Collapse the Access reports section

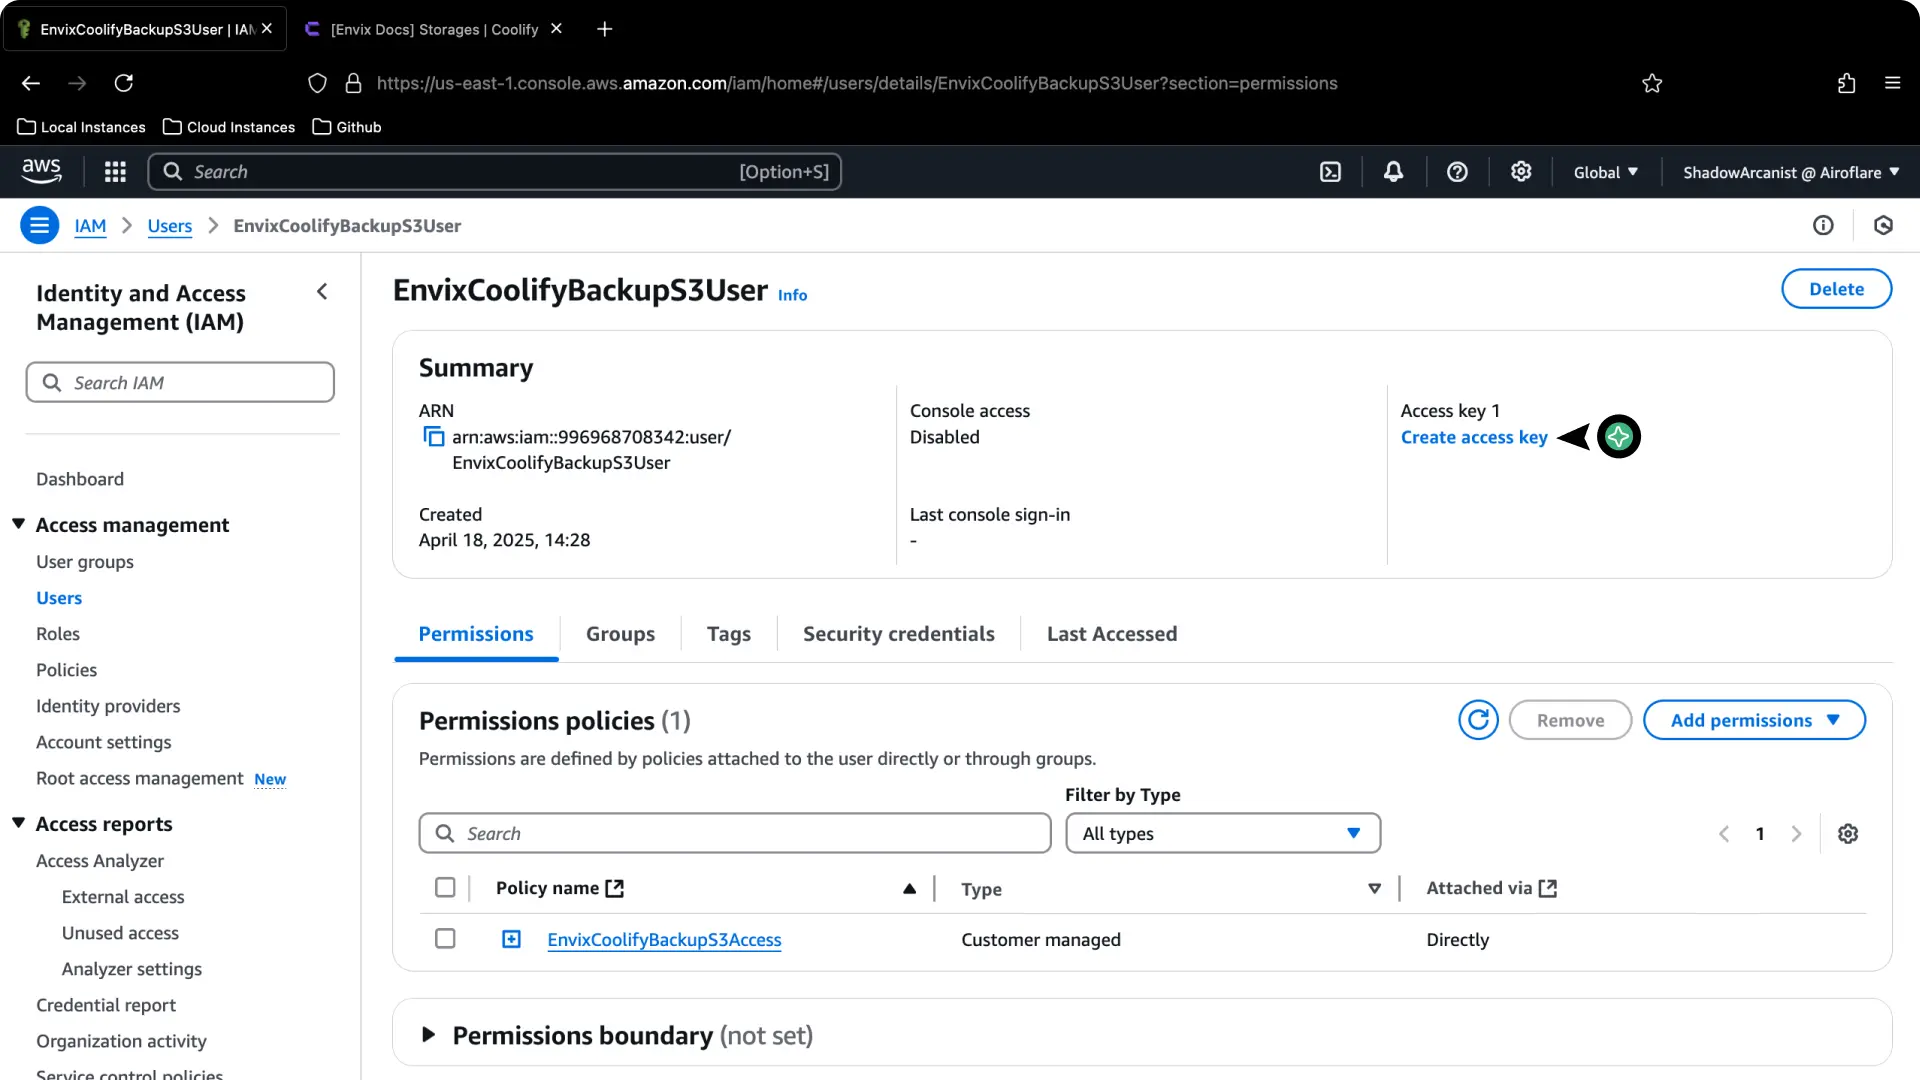pos(18,822)
